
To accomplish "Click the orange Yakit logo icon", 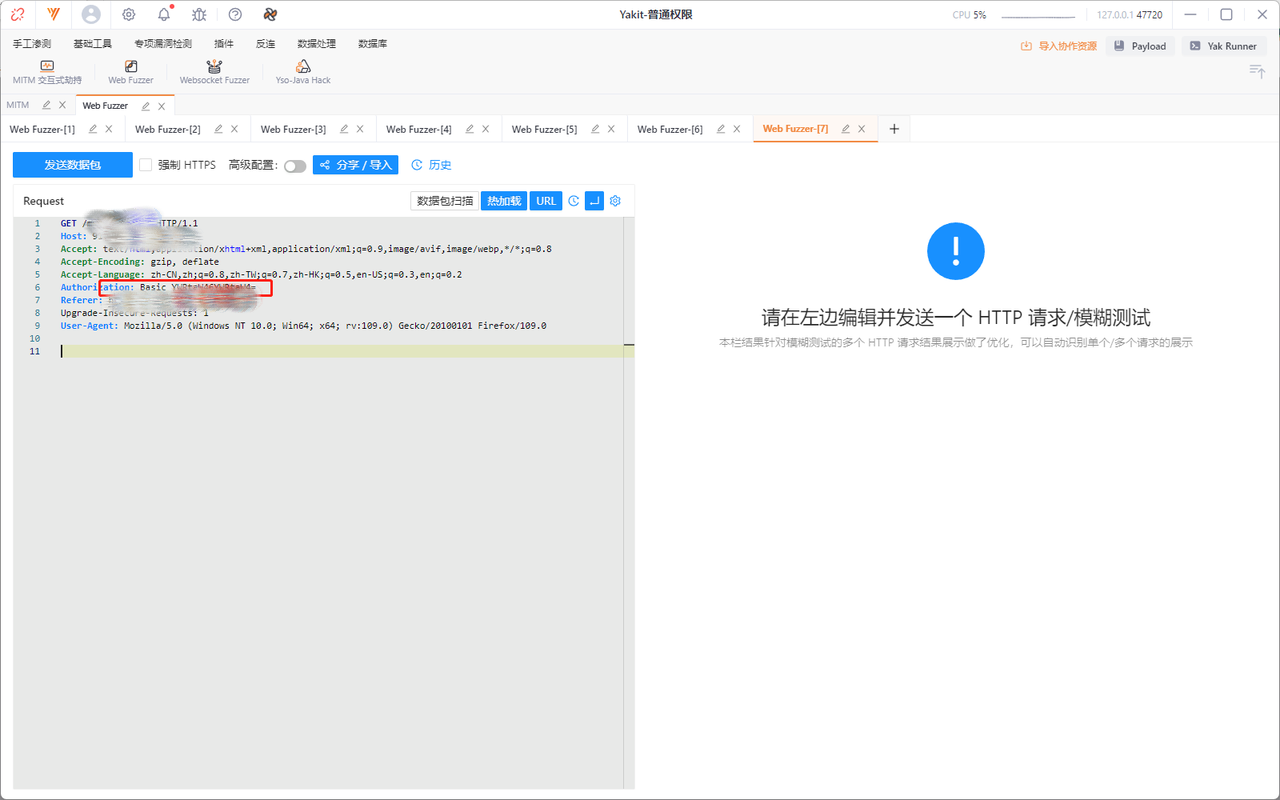I will [x=54, y=15].
